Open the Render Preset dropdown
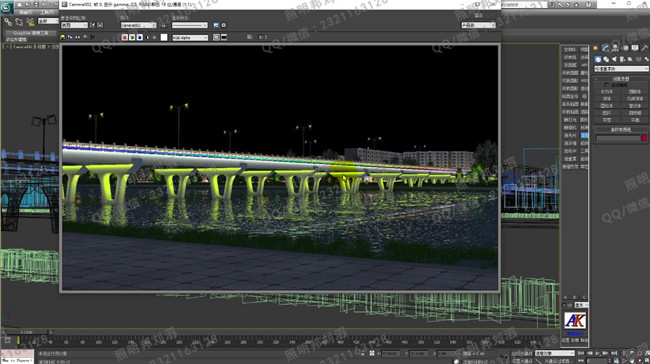This screenshot has width=650, height=364. pos(189,25)
